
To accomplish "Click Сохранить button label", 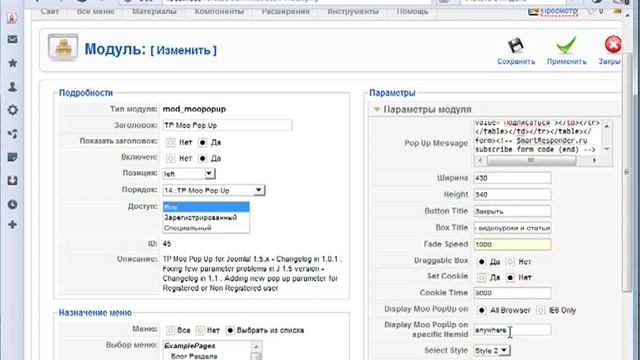I will [x=516, y=62].
